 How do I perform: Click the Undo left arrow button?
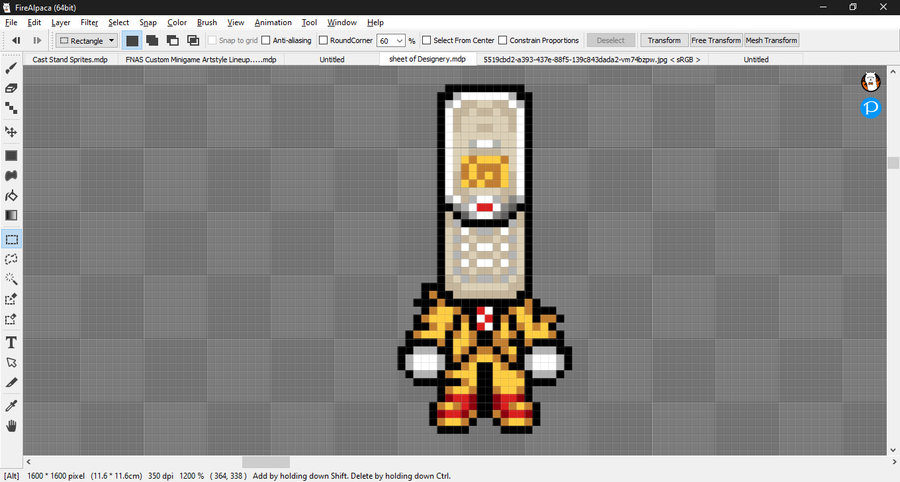[x=16, y=40]
